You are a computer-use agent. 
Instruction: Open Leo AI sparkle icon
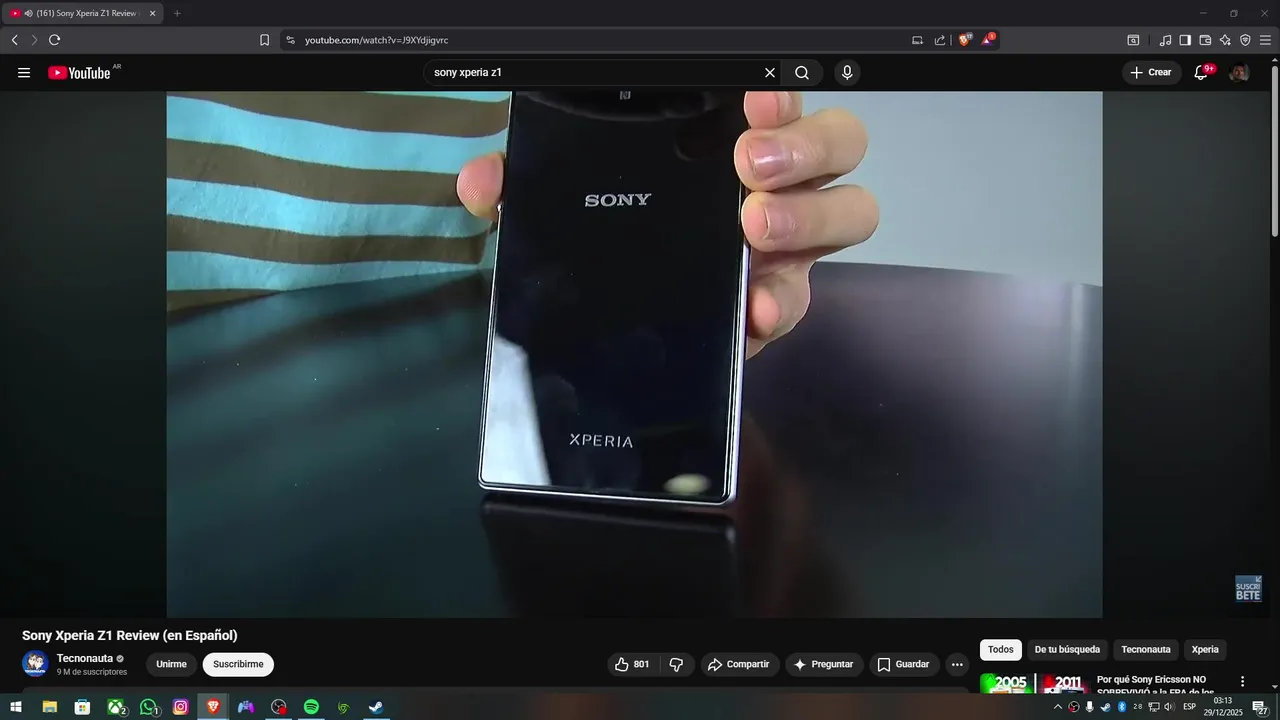tap(1225, 40)
